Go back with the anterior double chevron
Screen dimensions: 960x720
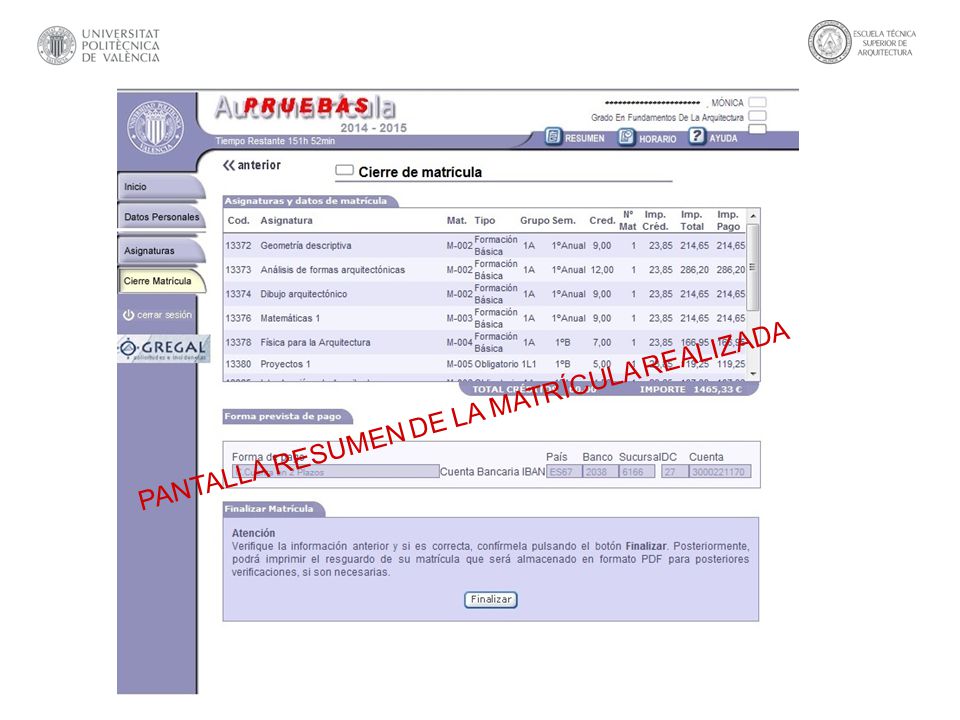click(229, 165)
